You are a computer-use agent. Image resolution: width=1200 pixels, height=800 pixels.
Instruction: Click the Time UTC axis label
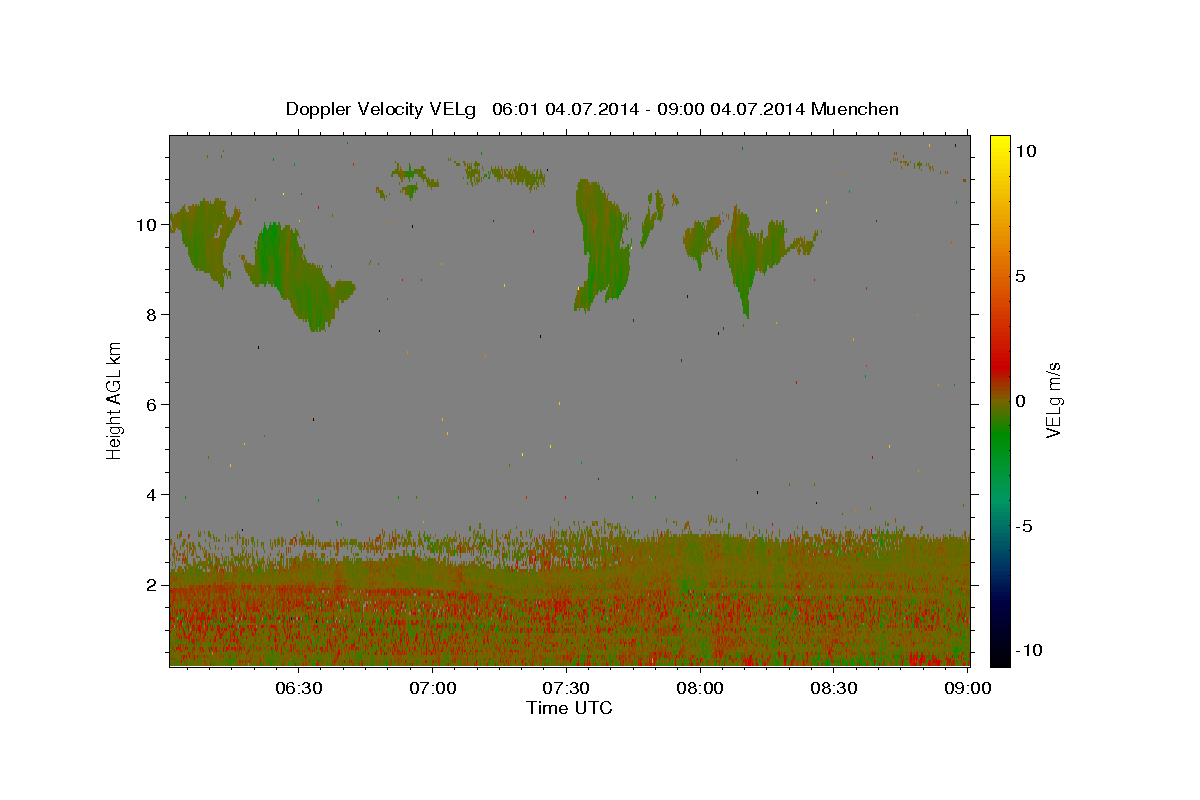[569, 708]
